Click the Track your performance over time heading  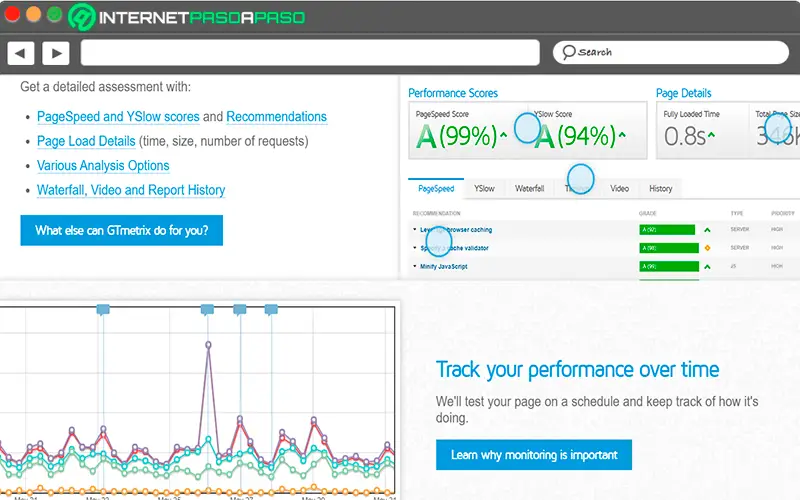[578, 369]
